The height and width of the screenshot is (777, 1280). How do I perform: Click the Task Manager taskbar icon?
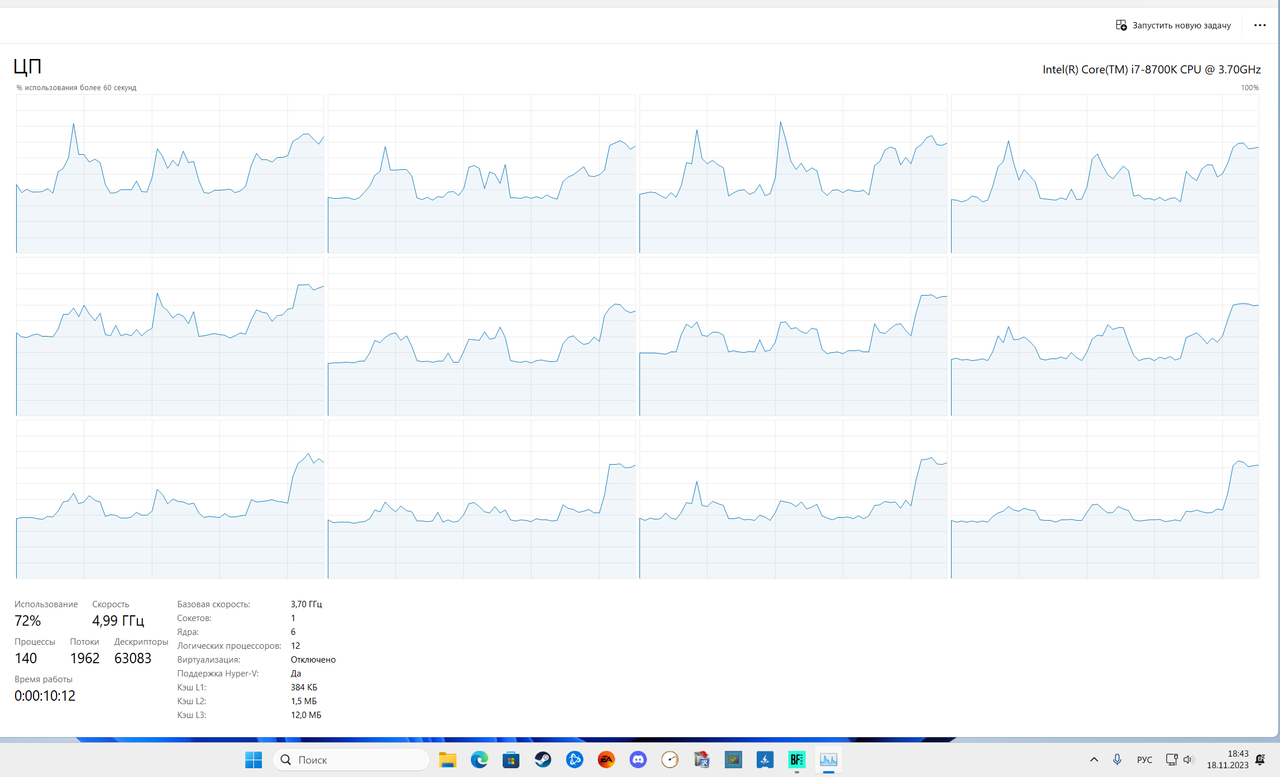coord(829,760)
